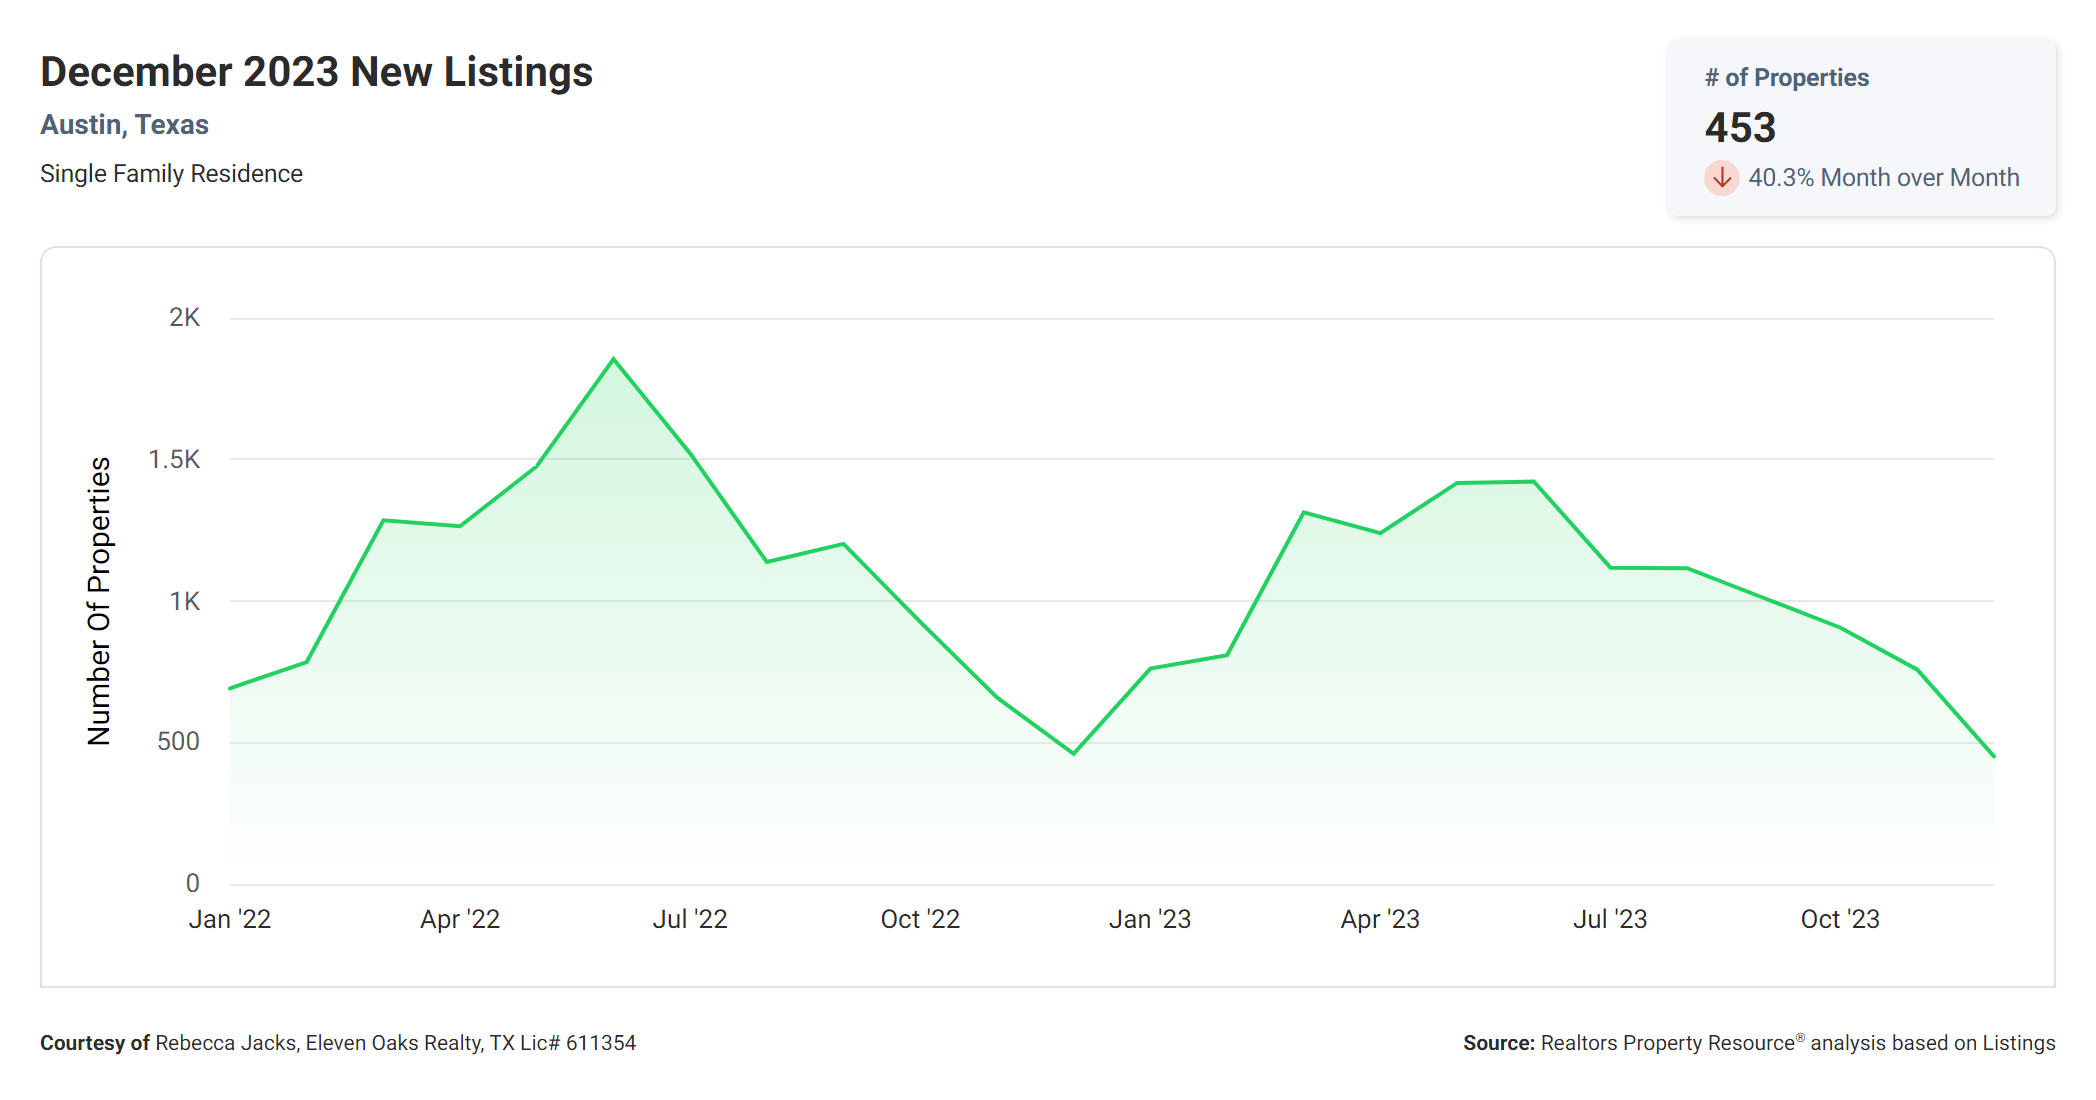Viewport: 2096px width, 1100px height.
Task: Click the 1.5K y-axis label
Action: point(174,460)
